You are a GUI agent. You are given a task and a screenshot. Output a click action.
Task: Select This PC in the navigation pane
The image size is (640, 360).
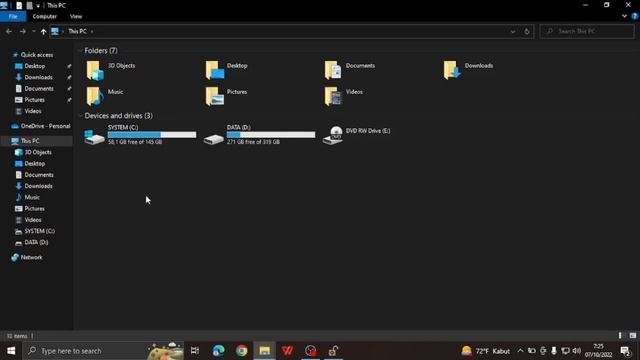(x=30, y=141)
